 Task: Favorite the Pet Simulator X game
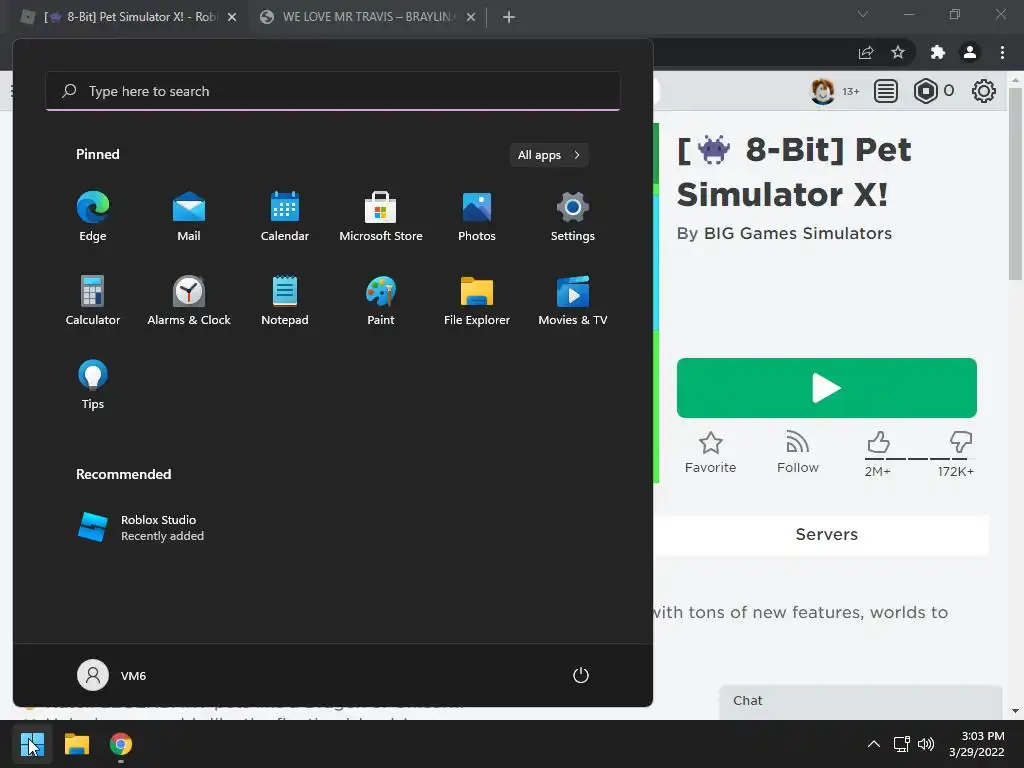coord(711,452)
